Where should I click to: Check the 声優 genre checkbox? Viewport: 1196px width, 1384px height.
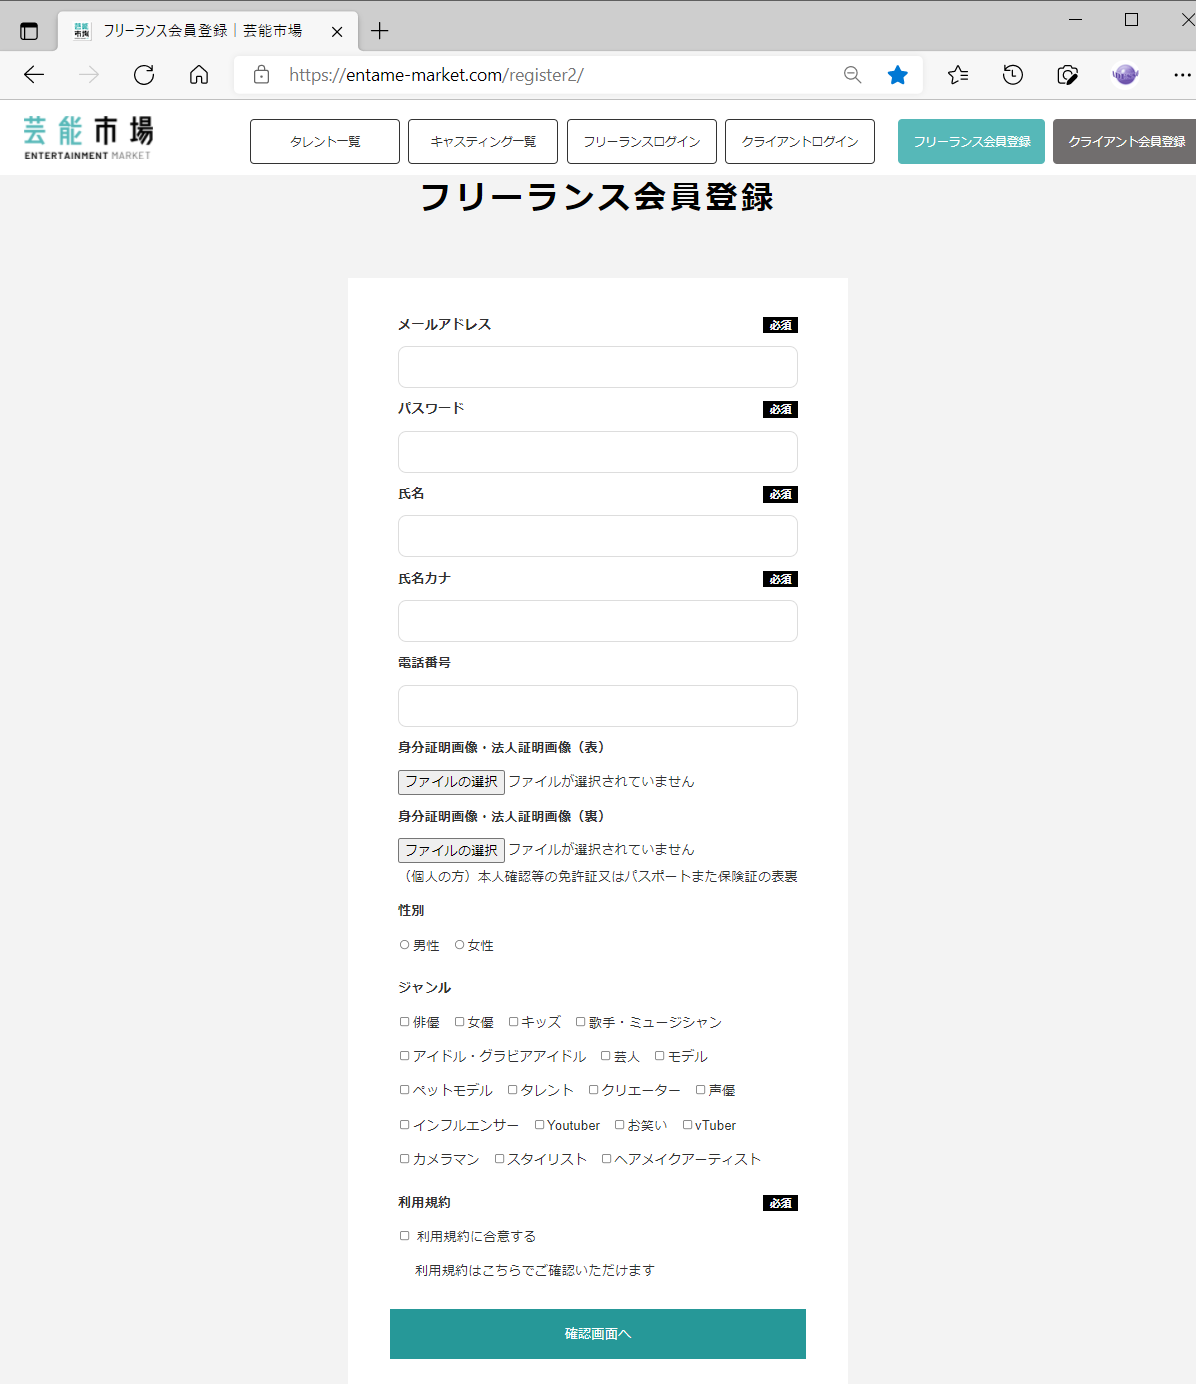[701, 1089]
